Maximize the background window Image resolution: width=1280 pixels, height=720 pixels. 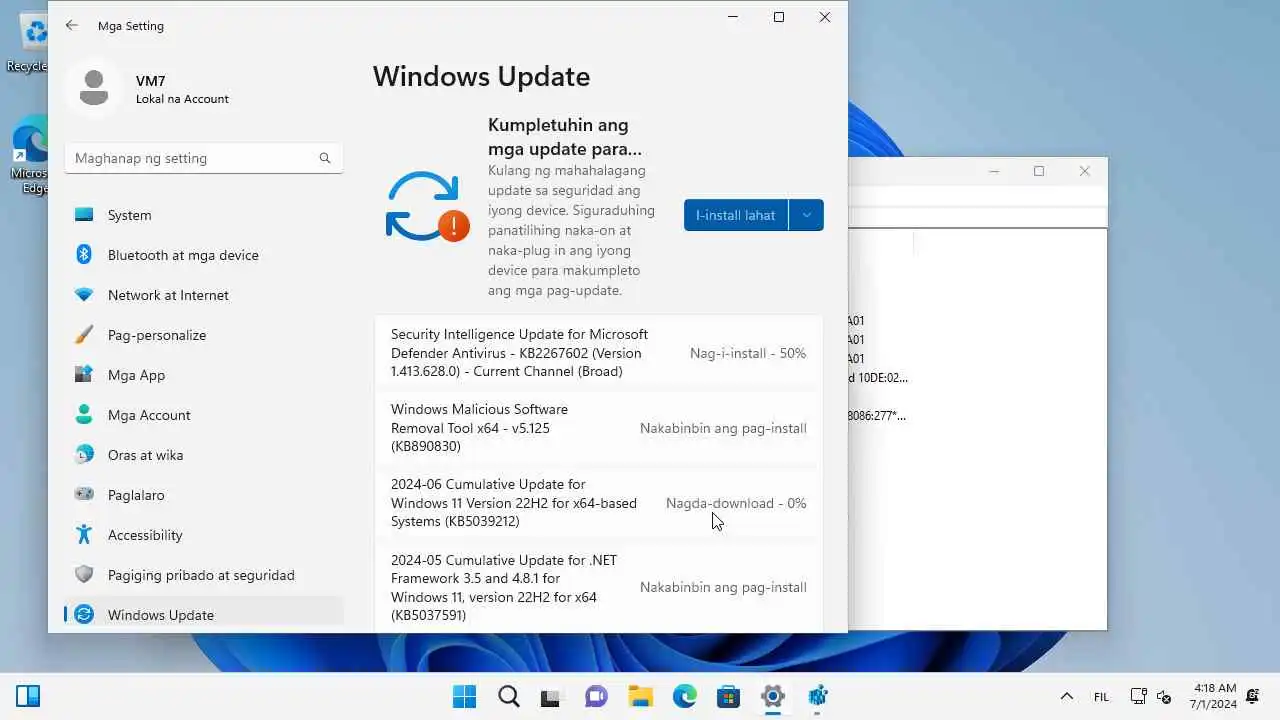point(1039,171)
